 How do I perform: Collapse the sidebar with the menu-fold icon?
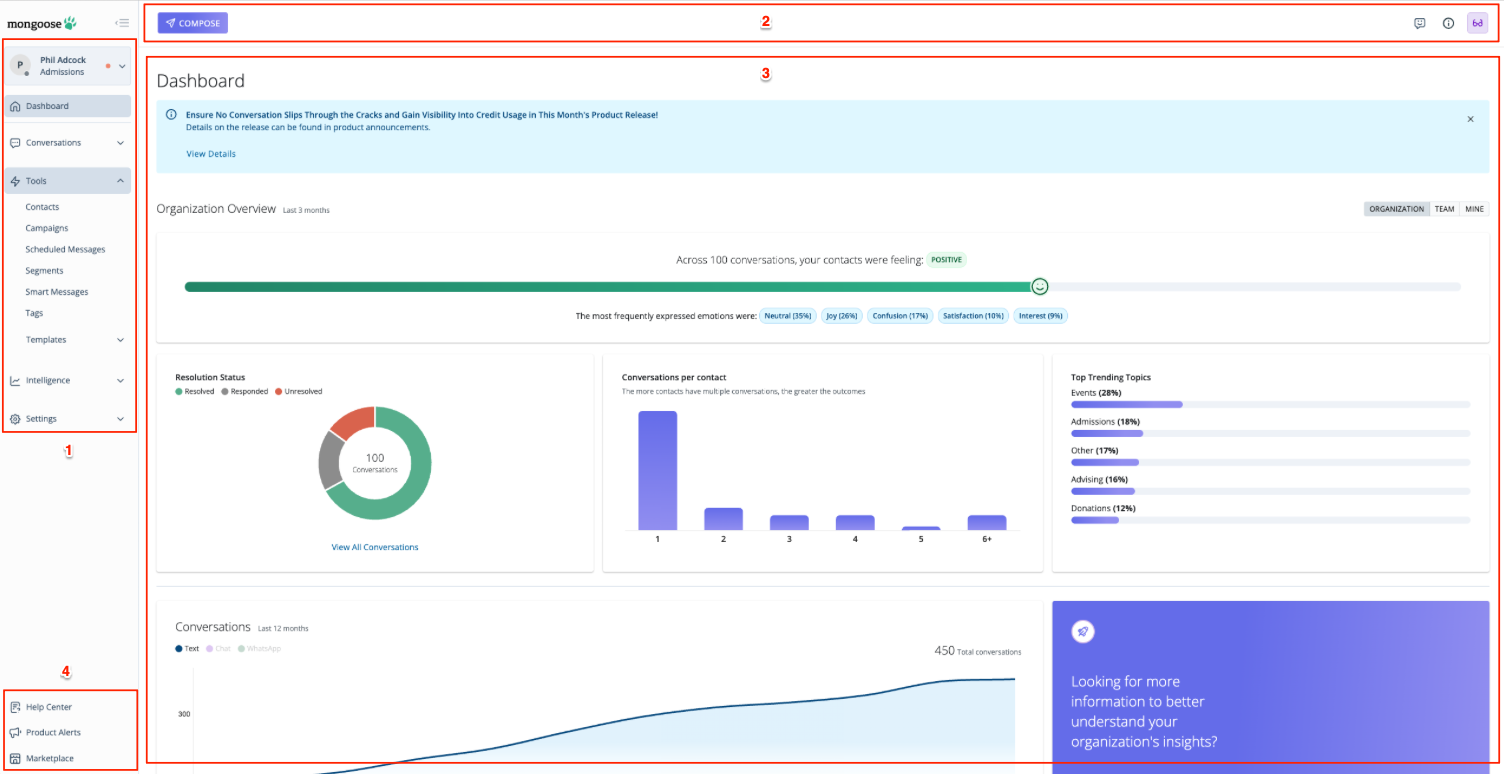[122, 23]
